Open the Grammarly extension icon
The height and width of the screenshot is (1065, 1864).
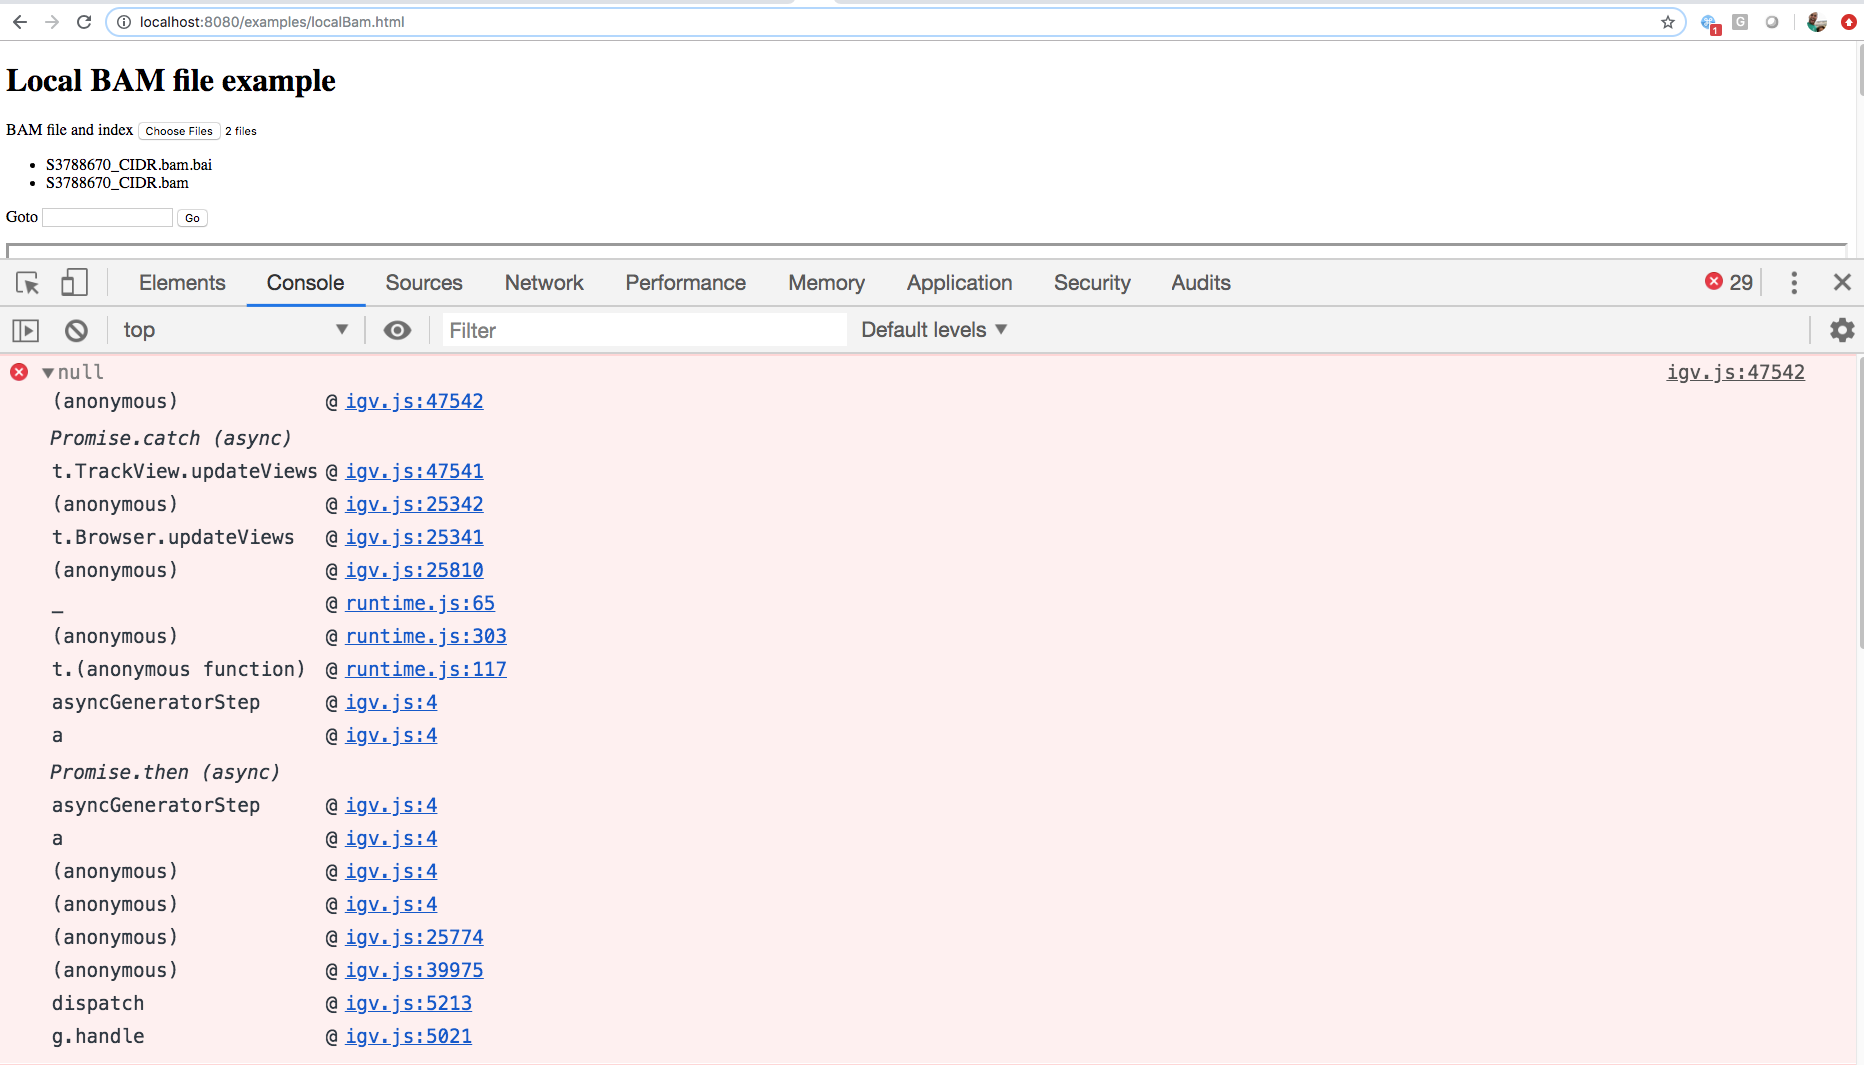[1740, 21]
